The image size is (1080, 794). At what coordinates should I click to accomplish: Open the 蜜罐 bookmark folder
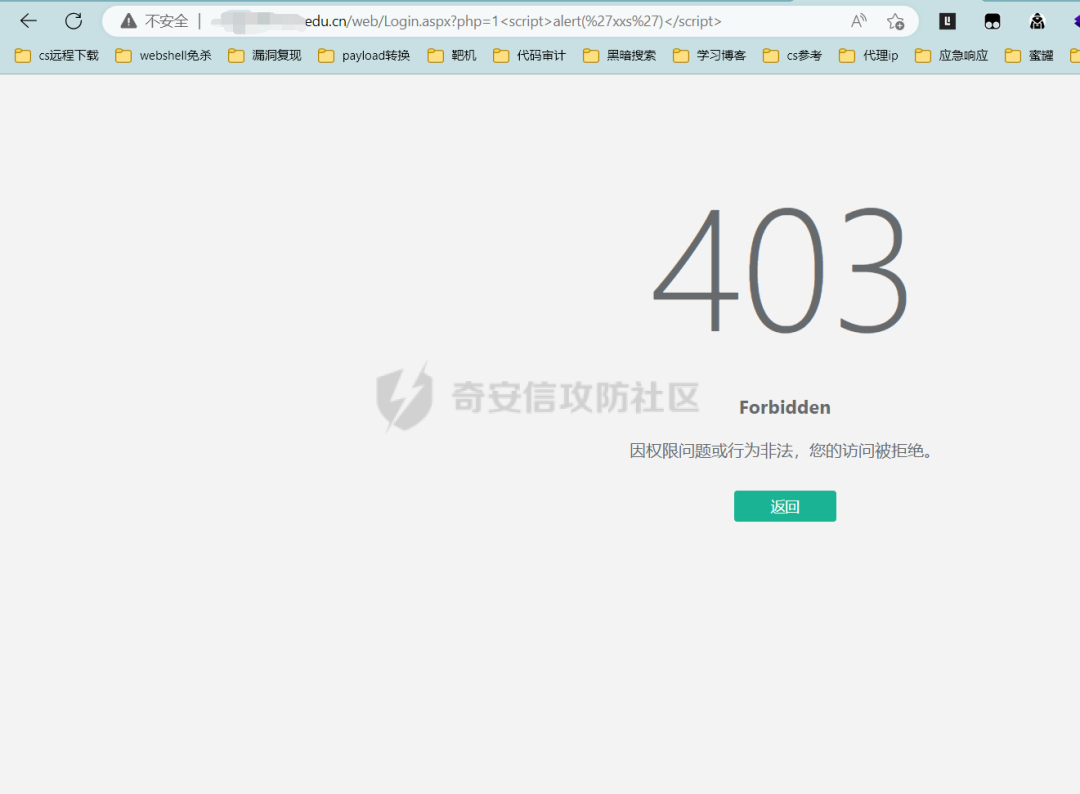[1029, 56]
